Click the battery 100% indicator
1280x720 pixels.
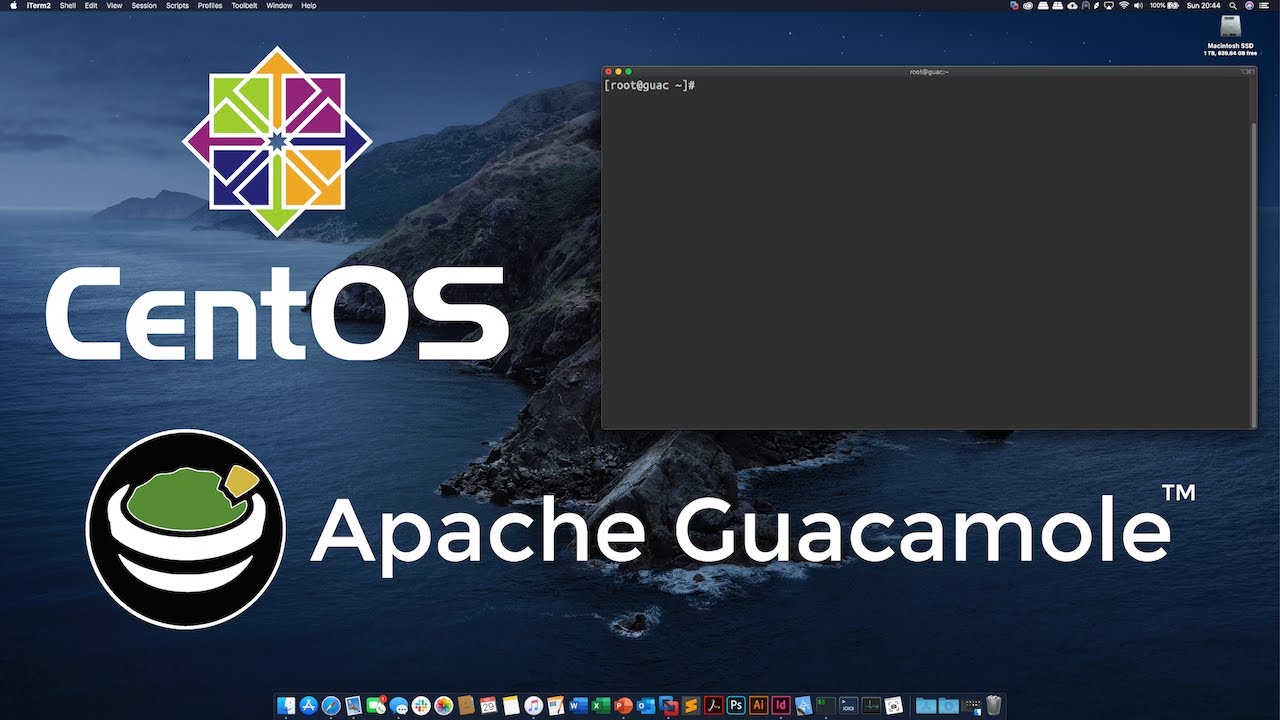(x=1164, y=5)
